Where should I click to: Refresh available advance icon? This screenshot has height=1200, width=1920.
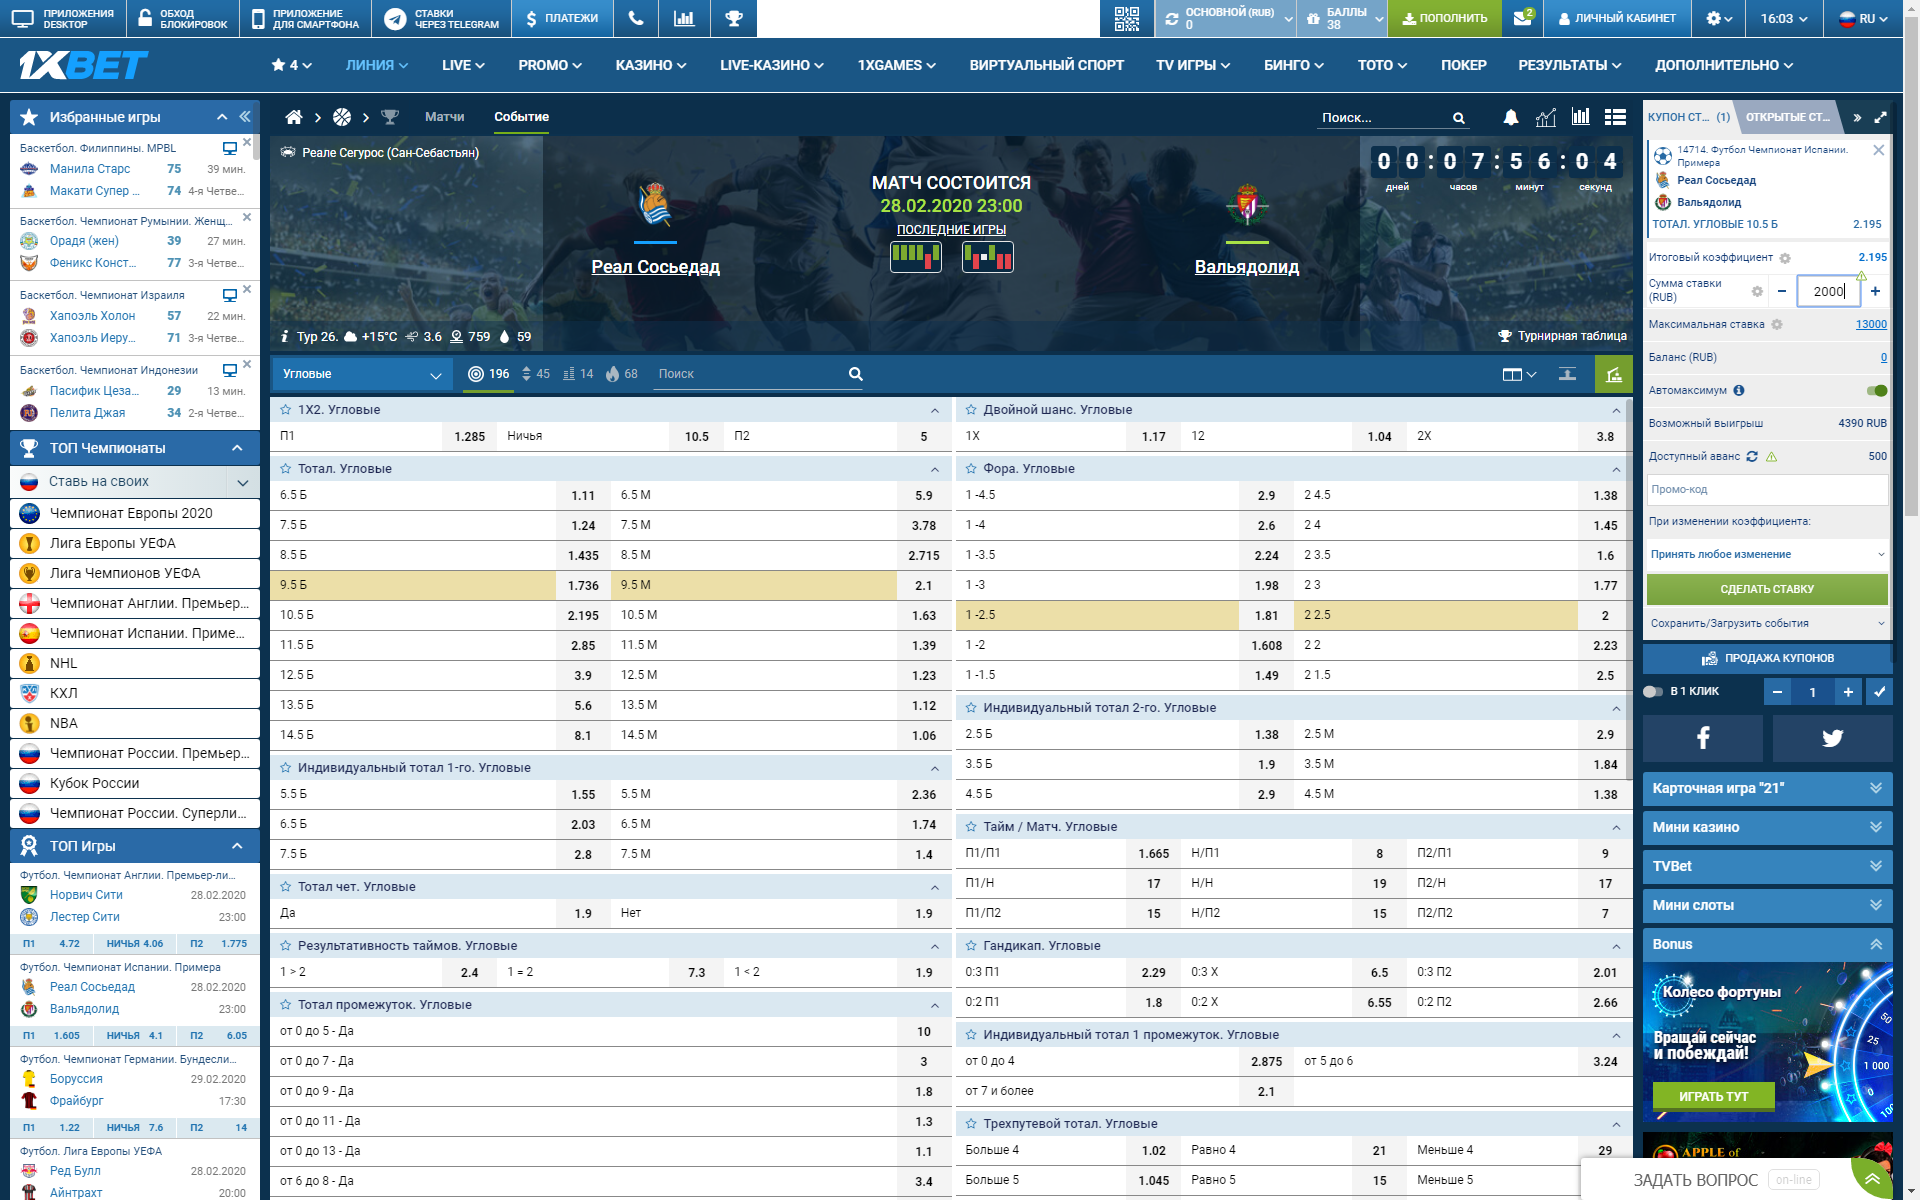tap(1752, 457)
